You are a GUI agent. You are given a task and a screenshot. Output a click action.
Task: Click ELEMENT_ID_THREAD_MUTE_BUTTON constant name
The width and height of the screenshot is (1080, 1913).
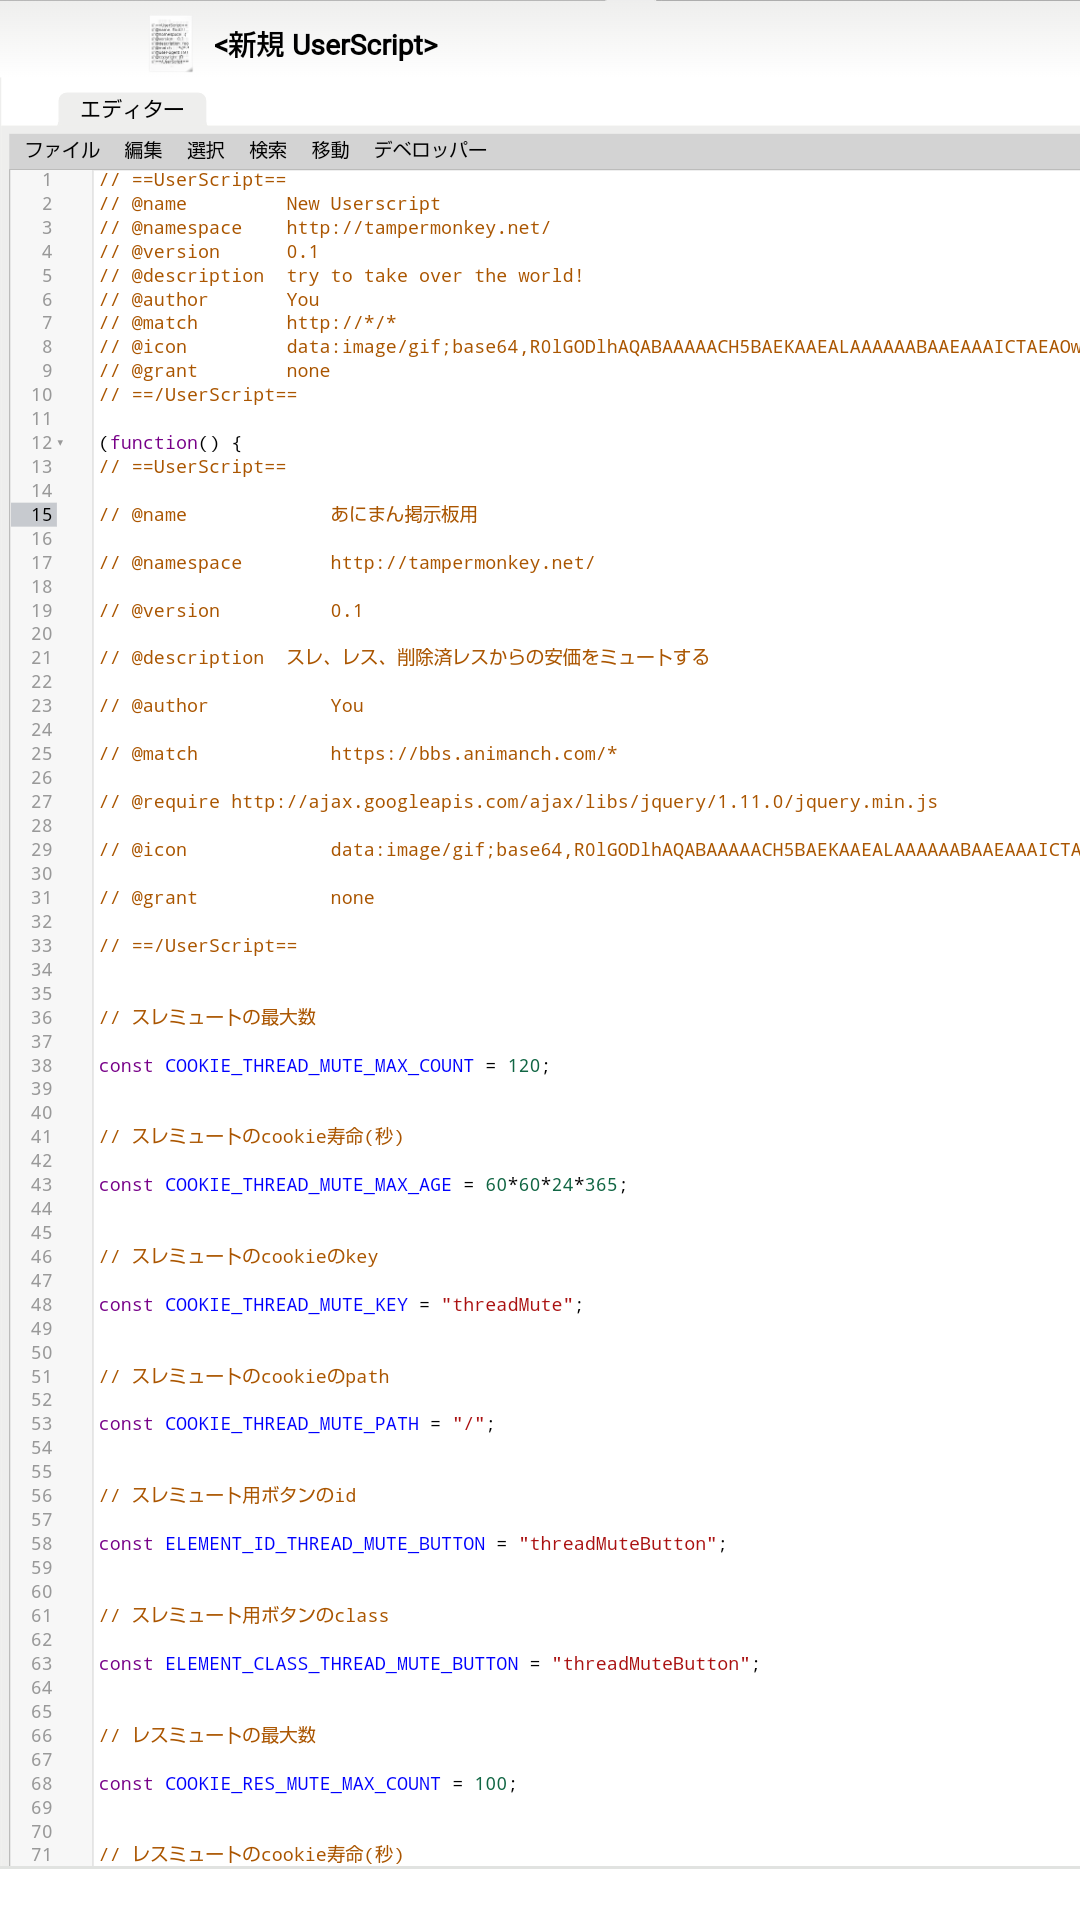coord(325,1544)
